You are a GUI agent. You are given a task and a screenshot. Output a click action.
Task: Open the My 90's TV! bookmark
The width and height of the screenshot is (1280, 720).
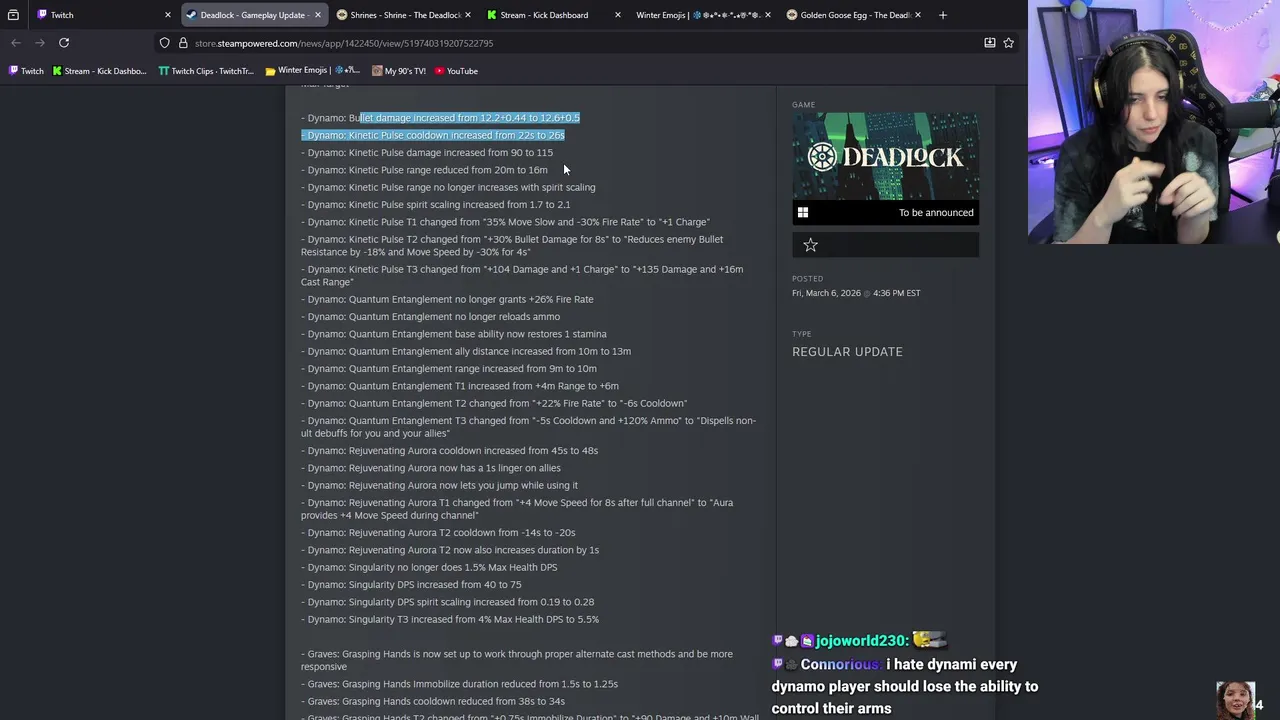(399, 71)
